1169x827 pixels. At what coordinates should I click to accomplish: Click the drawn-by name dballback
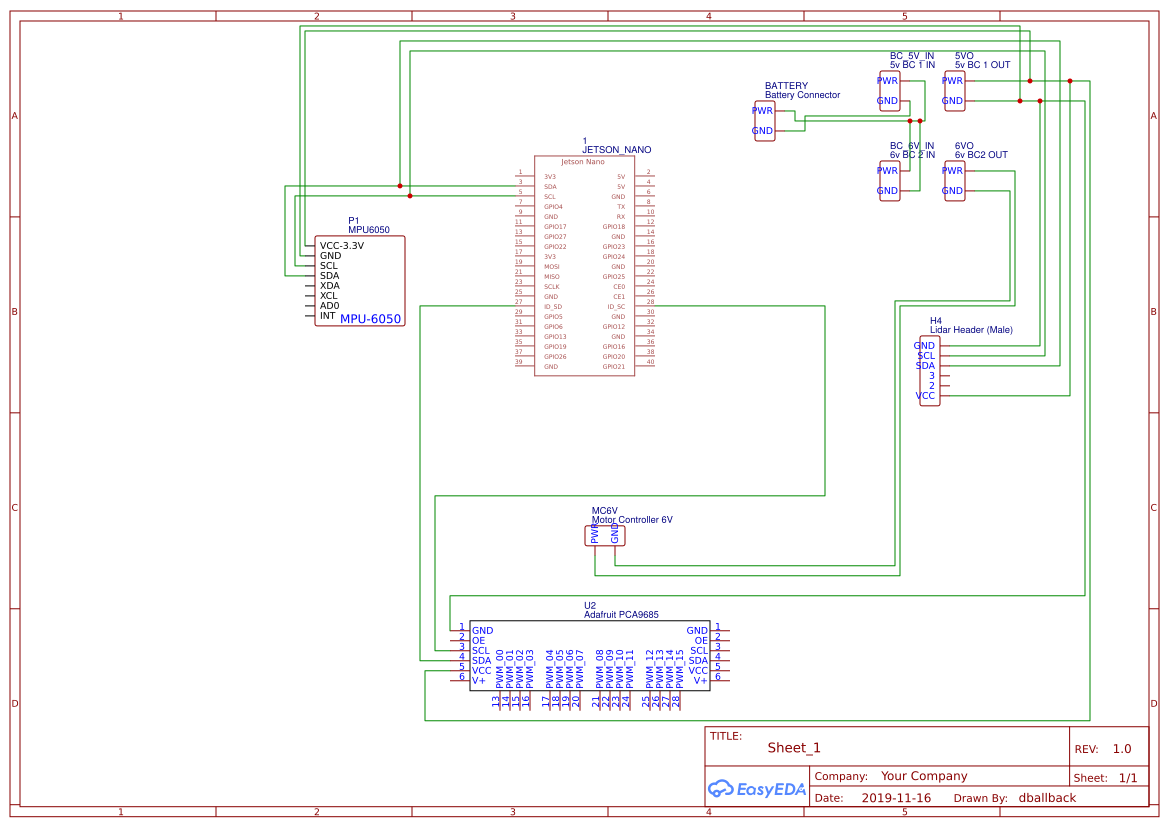[1049, 798]
